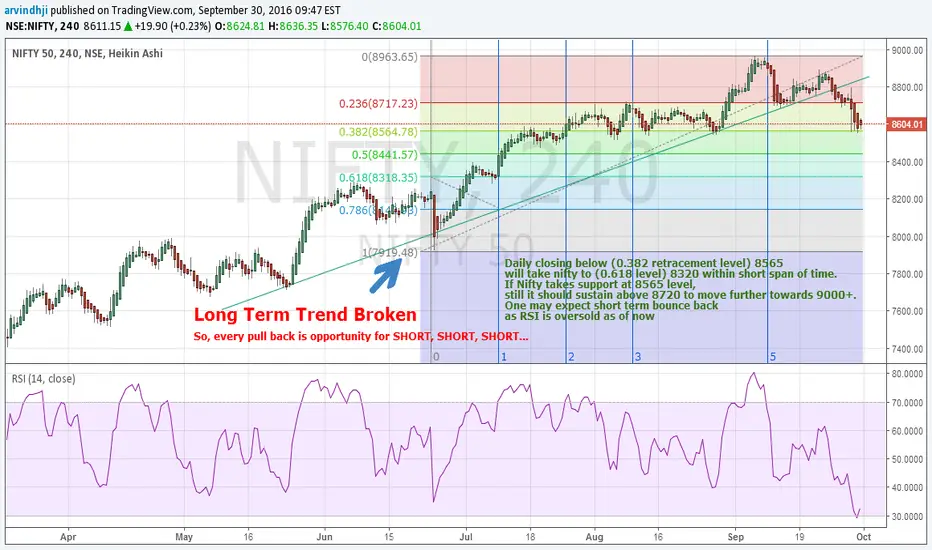The image size is (932, 550).
Task: Click the red 8604.01 current price tag
Action: coord(906,124)
